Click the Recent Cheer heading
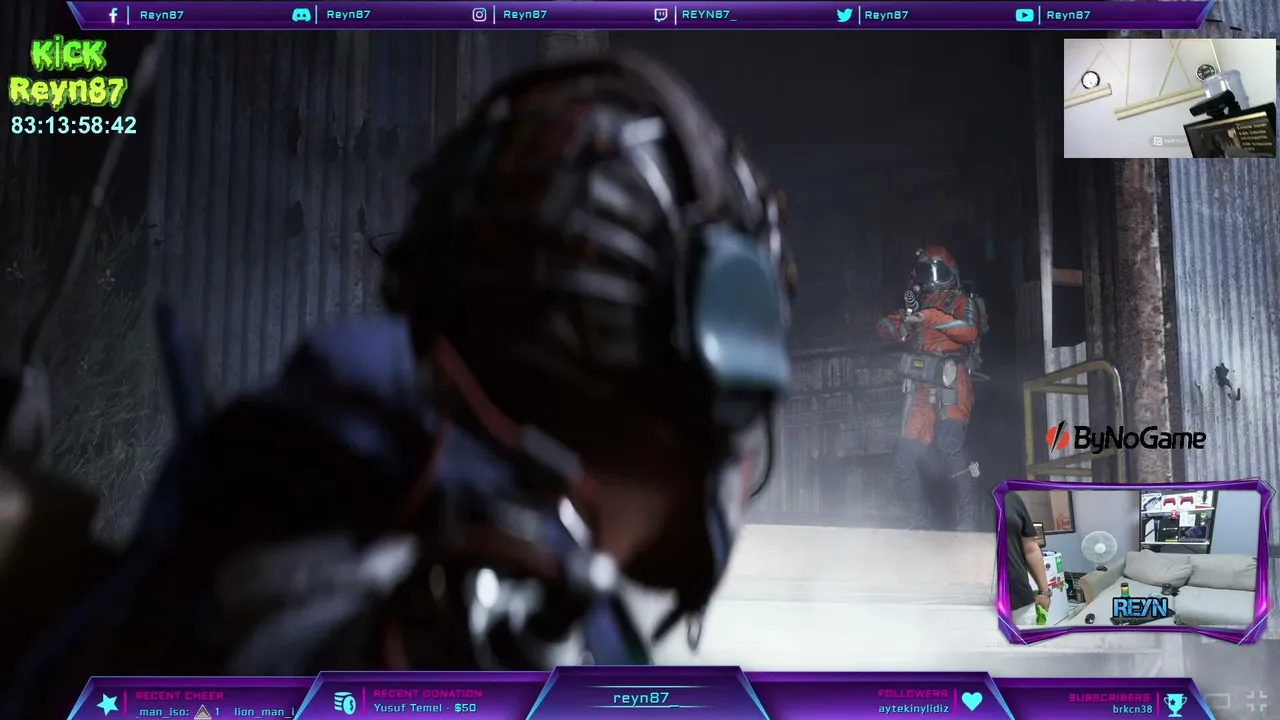This screenshot has height=720, width=1280. coord(179,695)
